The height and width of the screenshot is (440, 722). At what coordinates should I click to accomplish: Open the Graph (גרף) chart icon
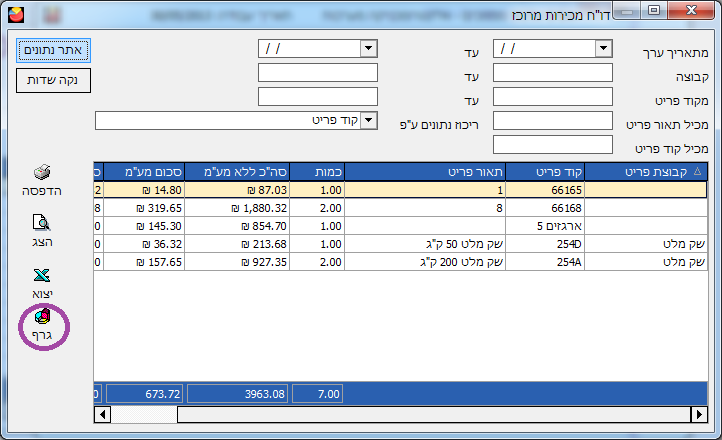click(x=42, y=317)
